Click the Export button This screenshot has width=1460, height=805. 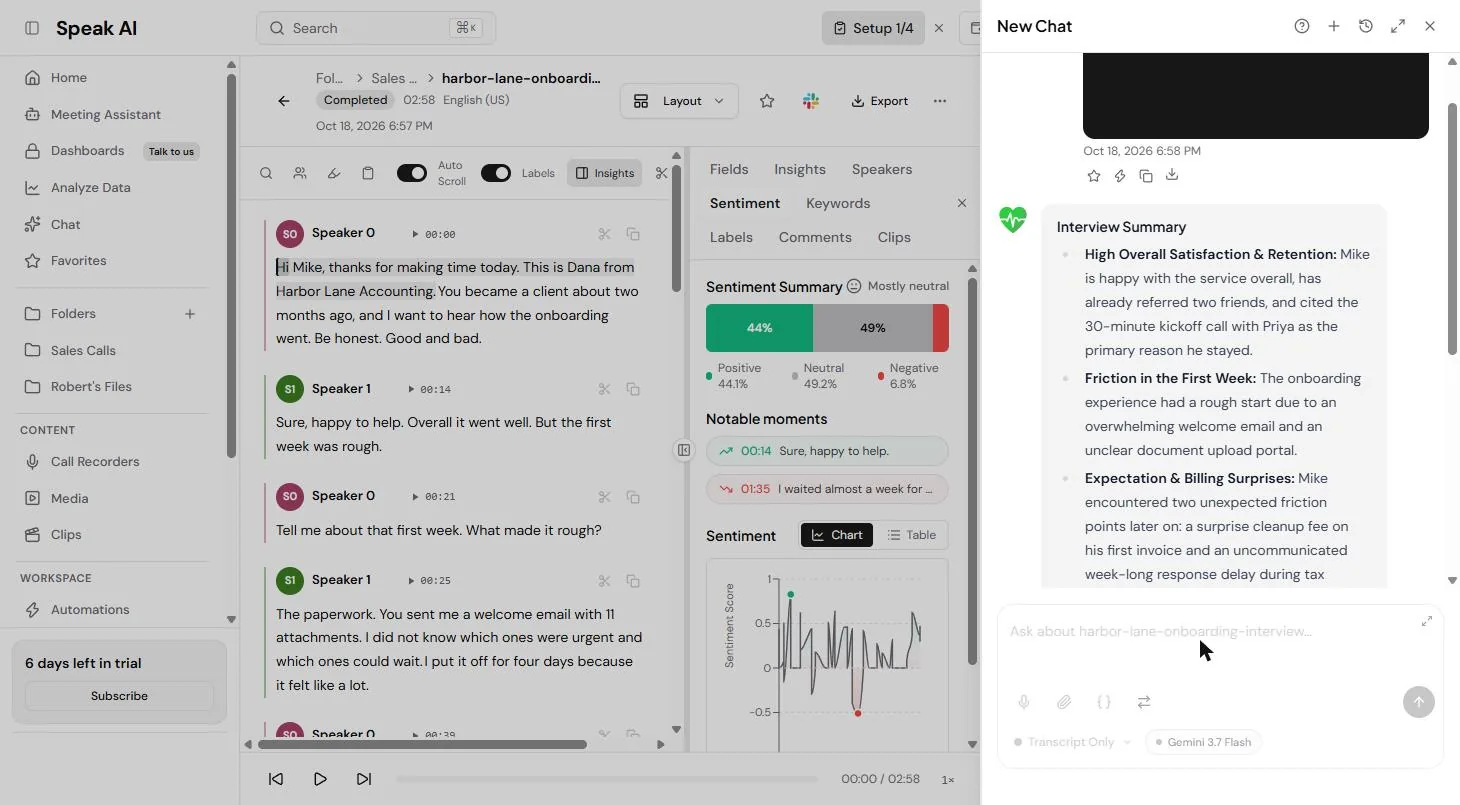(x=880, y=101)
